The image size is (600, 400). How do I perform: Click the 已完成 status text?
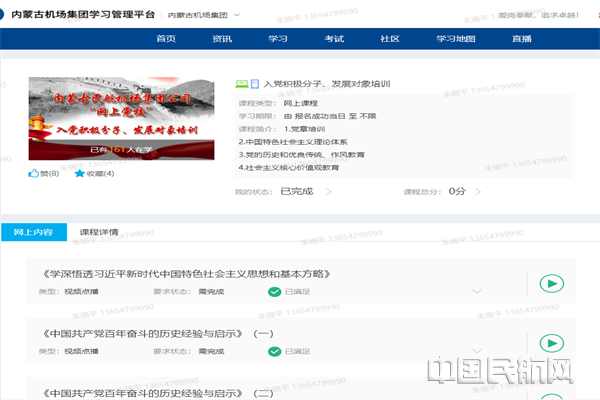[x=297, y=191]
